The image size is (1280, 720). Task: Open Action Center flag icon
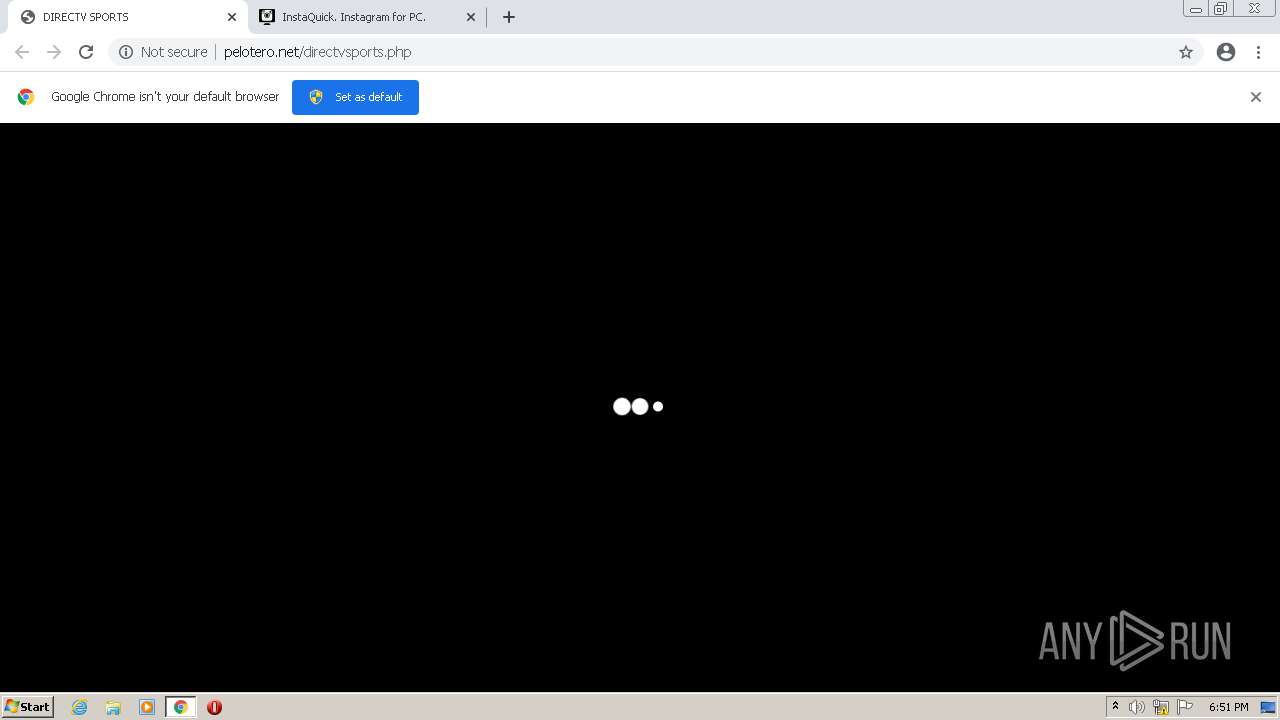pyautogui.click(x=1185, y=707)
